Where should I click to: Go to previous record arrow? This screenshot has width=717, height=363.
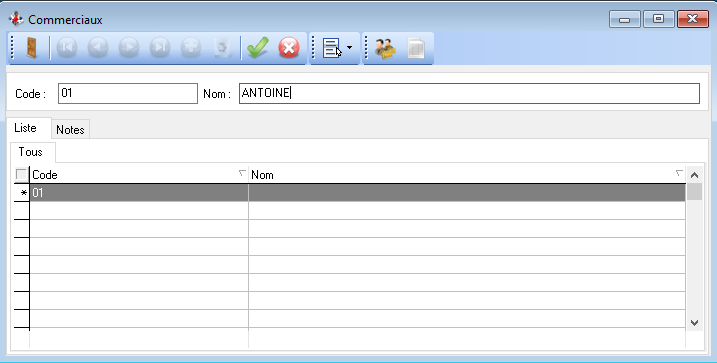coord(98,48)
